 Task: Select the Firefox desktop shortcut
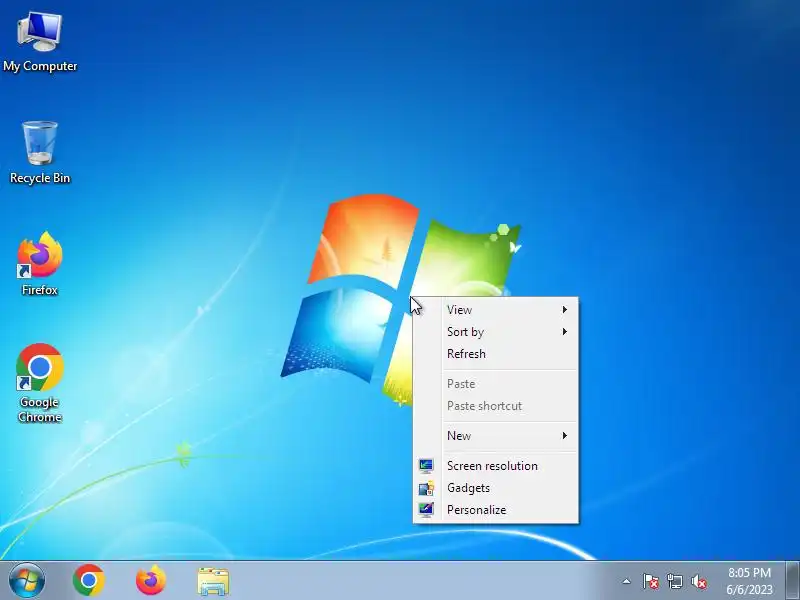[40, 263]
